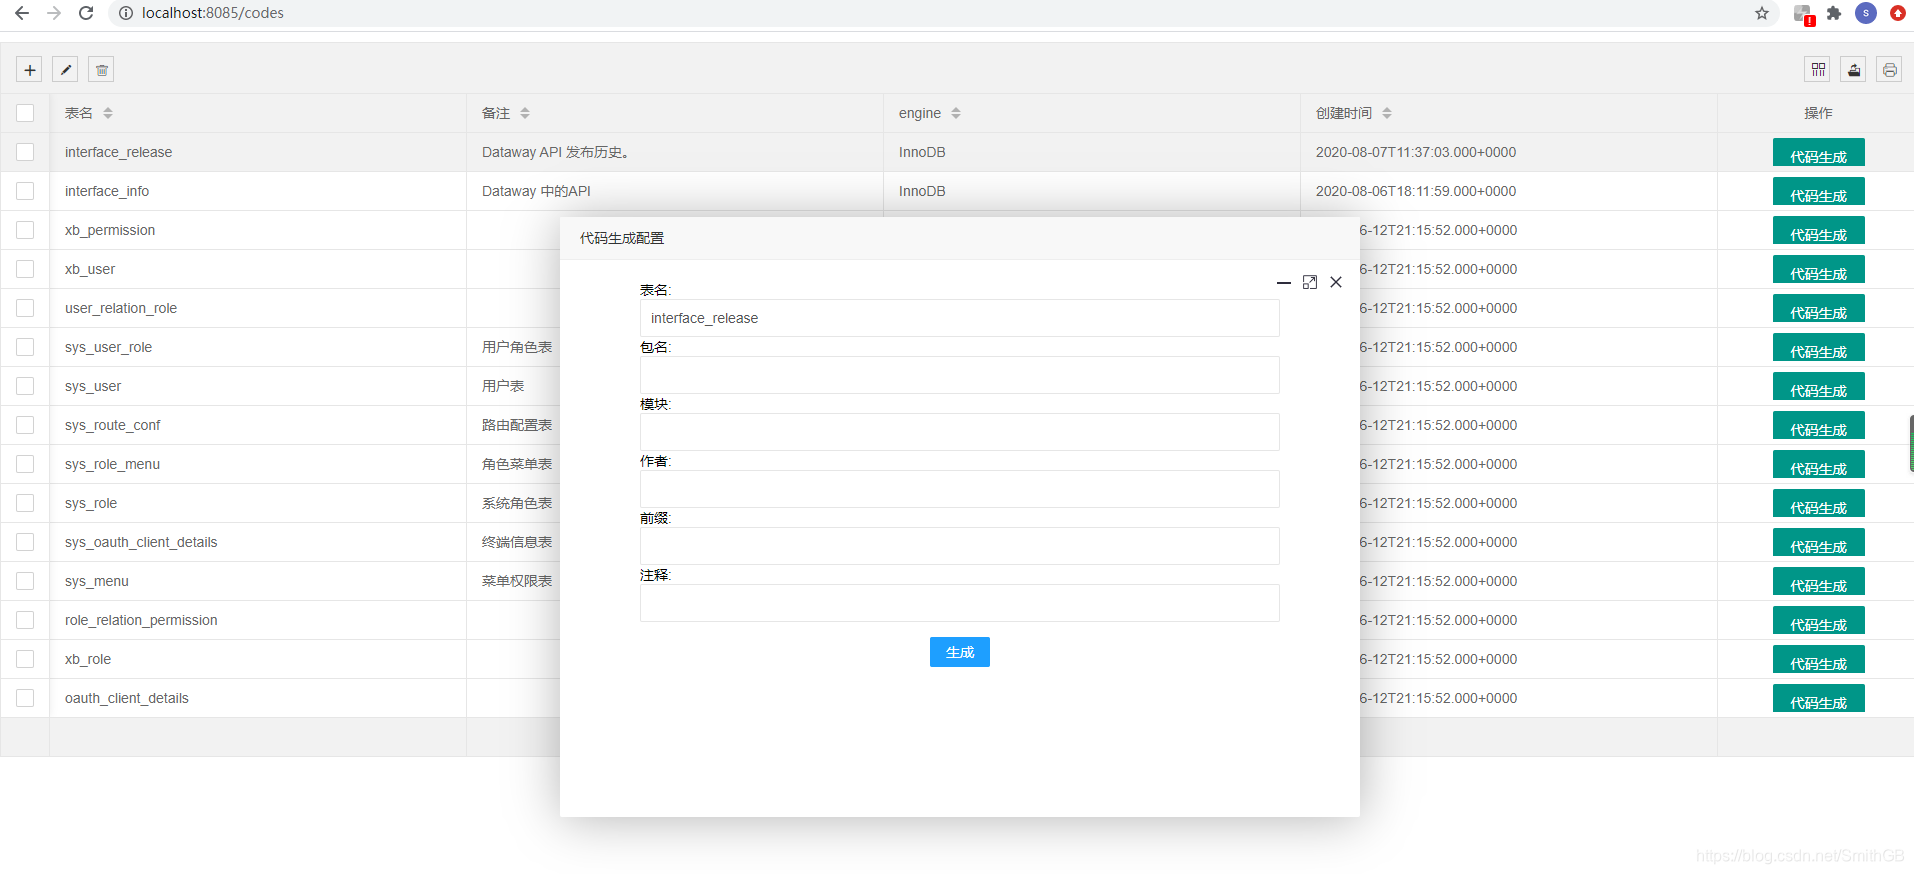The width and height of the screenshot is (1914, 874).
Task: Click the 表名 input with interface_release
Action: click(x=959, y=318)
